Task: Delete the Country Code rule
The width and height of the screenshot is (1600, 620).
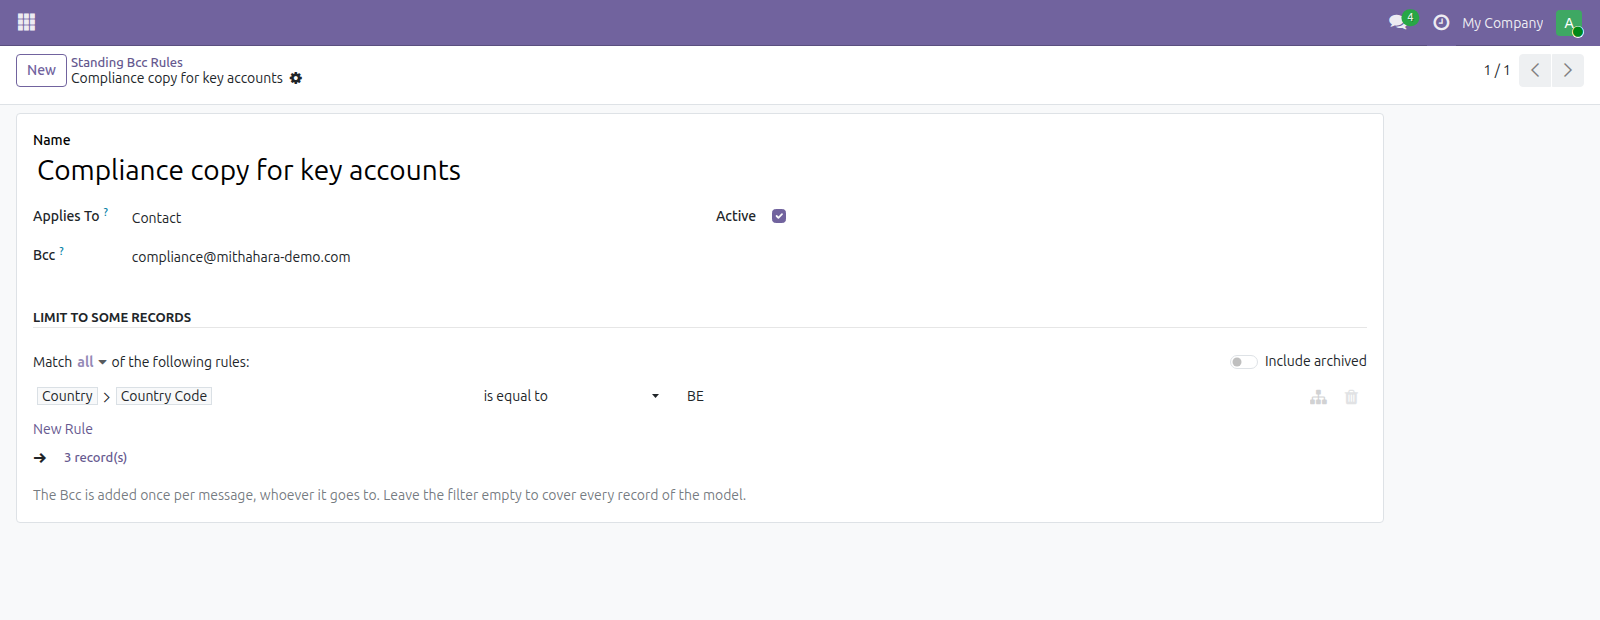Action: click(x=1351, y=397)
